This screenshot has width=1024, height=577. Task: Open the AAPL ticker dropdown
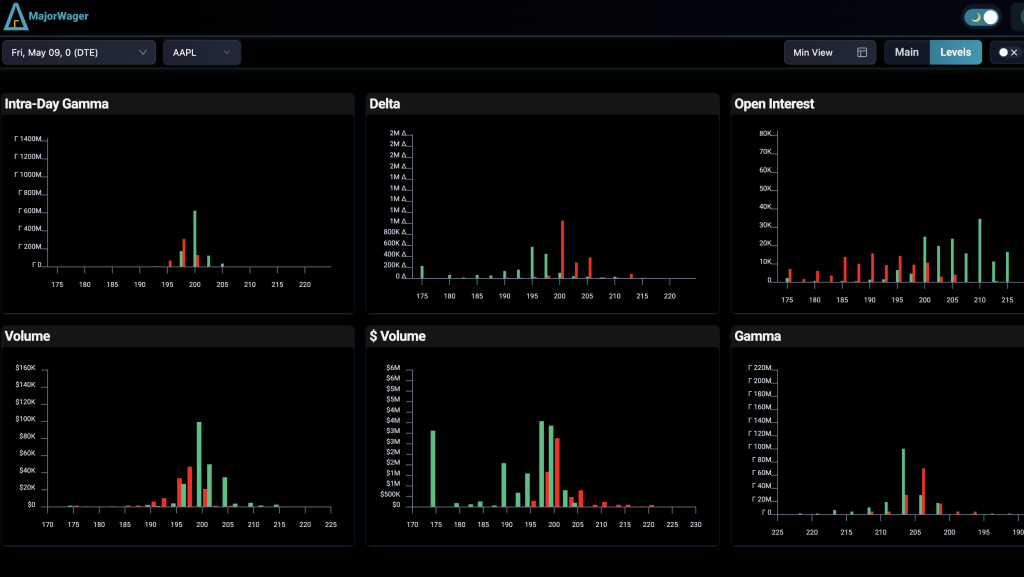click(x=202, y=52)
